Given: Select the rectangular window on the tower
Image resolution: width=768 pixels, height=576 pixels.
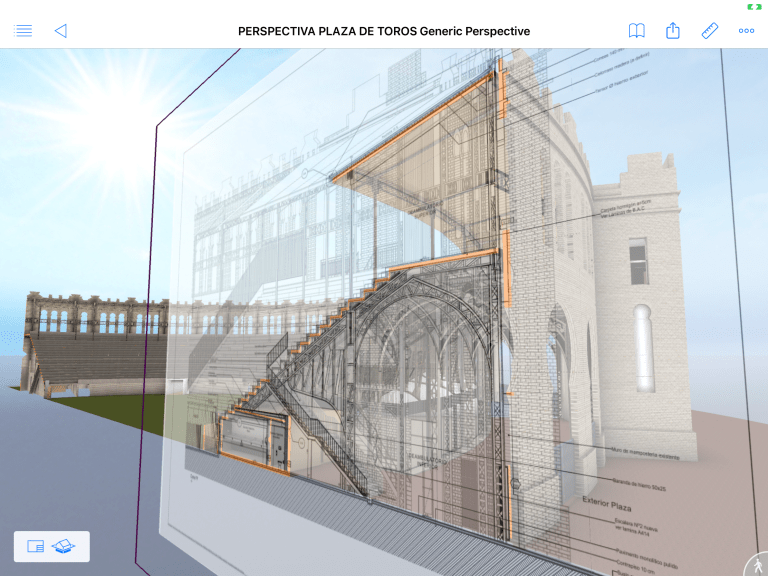Looking at the screenshot, I should point(638,261).
